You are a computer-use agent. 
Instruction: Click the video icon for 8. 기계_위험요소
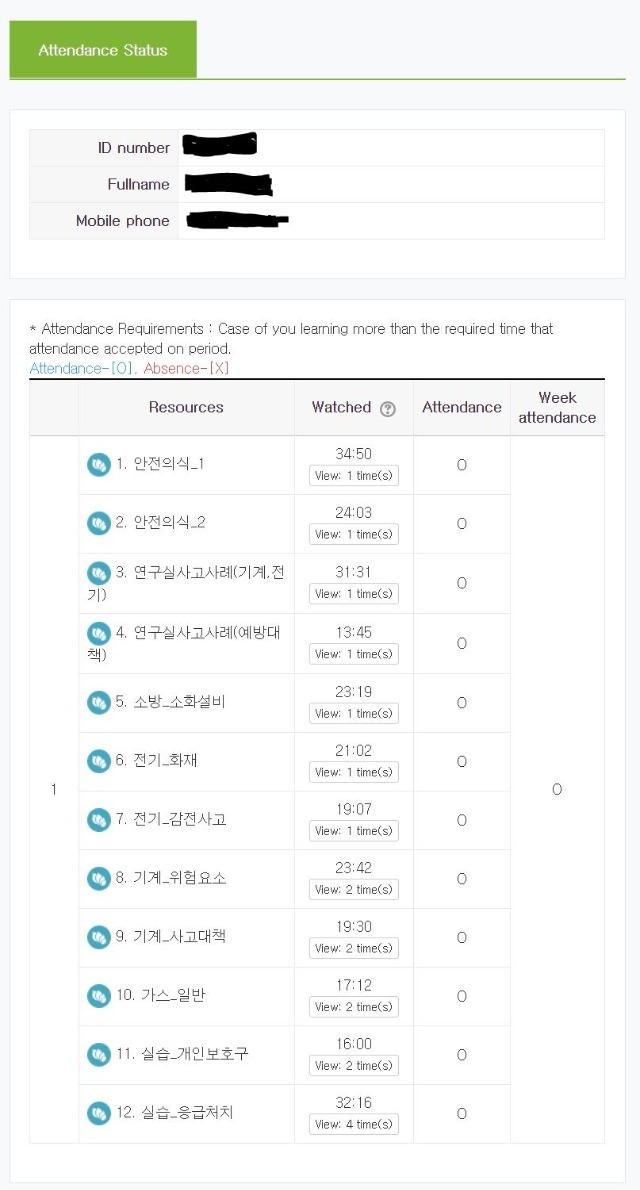[x=99, y=879]
